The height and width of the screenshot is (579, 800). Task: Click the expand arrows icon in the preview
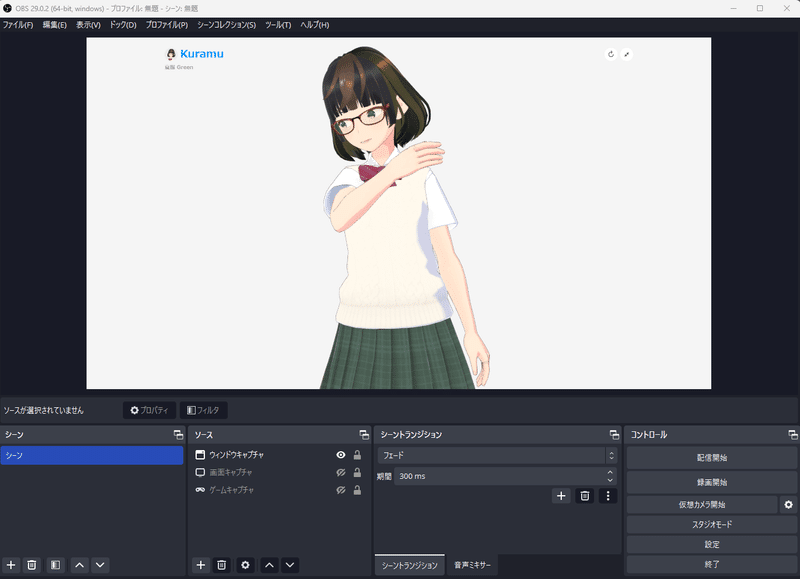pyautogui.click(x=627, y=54)
